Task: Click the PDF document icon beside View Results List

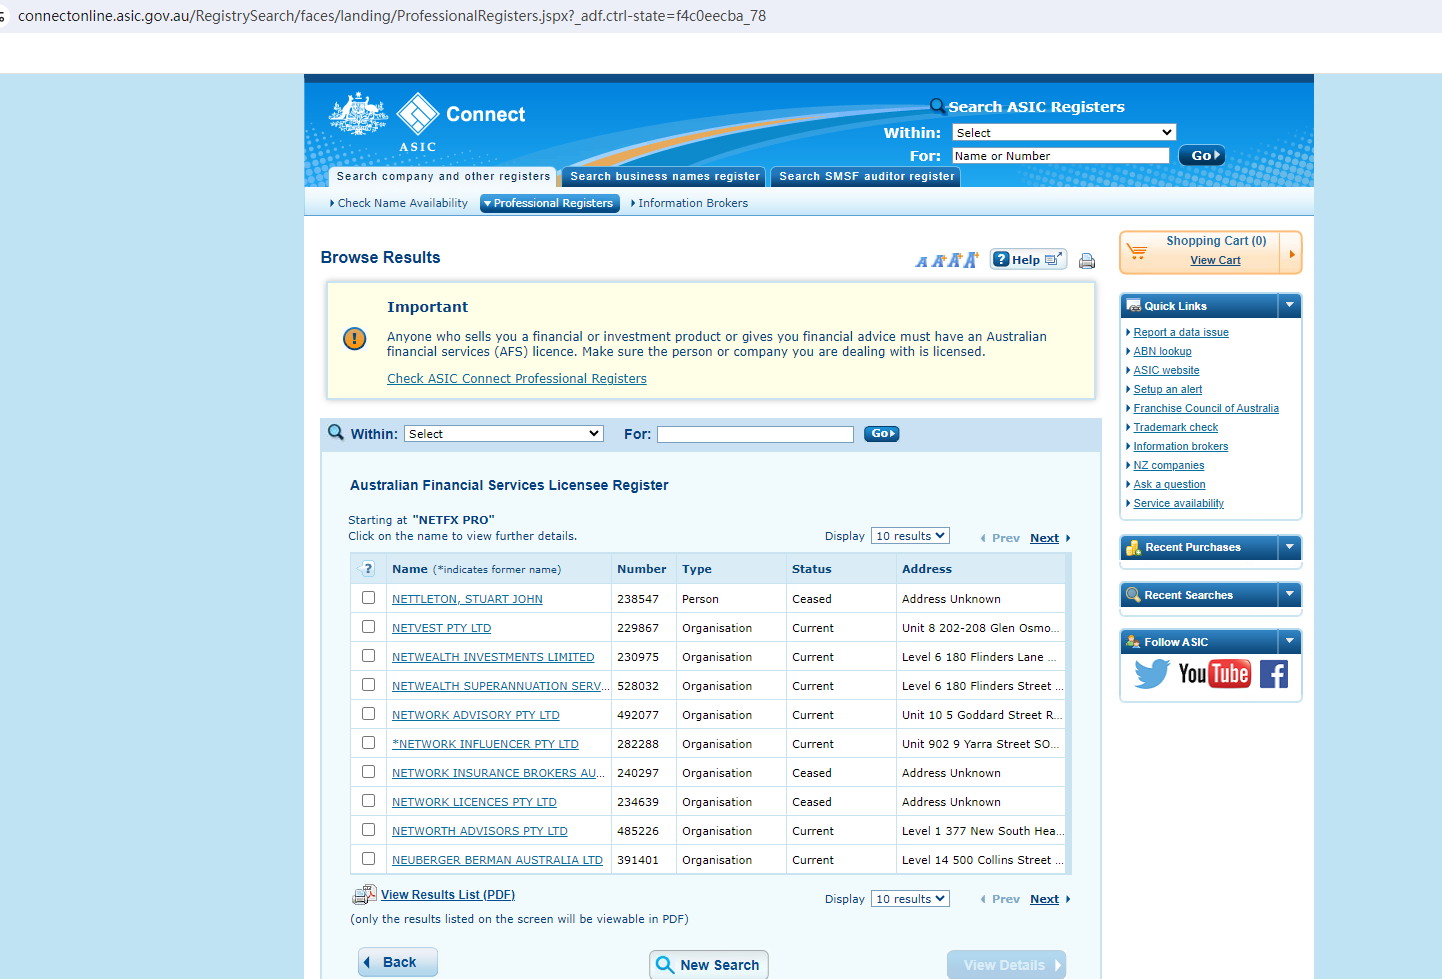Action: pyautogui.click(x=364, y=895)
